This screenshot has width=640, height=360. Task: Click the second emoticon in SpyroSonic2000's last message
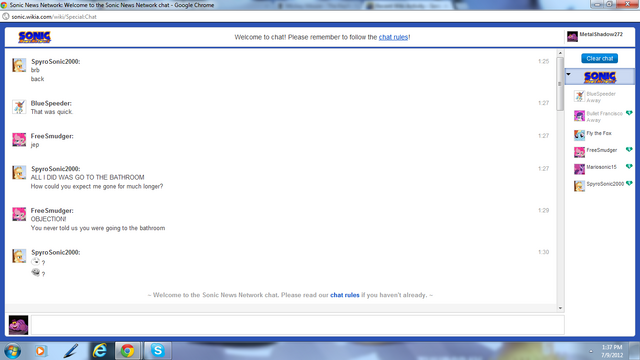(x=36, y=272)
